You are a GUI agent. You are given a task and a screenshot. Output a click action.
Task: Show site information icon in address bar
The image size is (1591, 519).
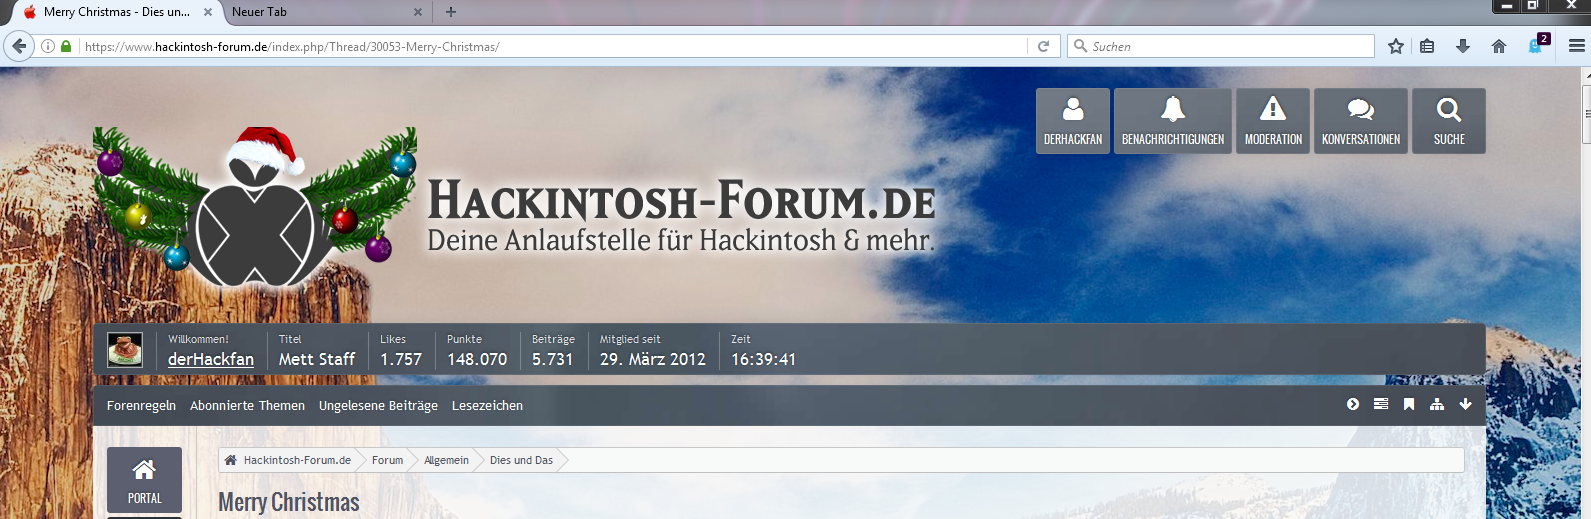click(47, 46)
